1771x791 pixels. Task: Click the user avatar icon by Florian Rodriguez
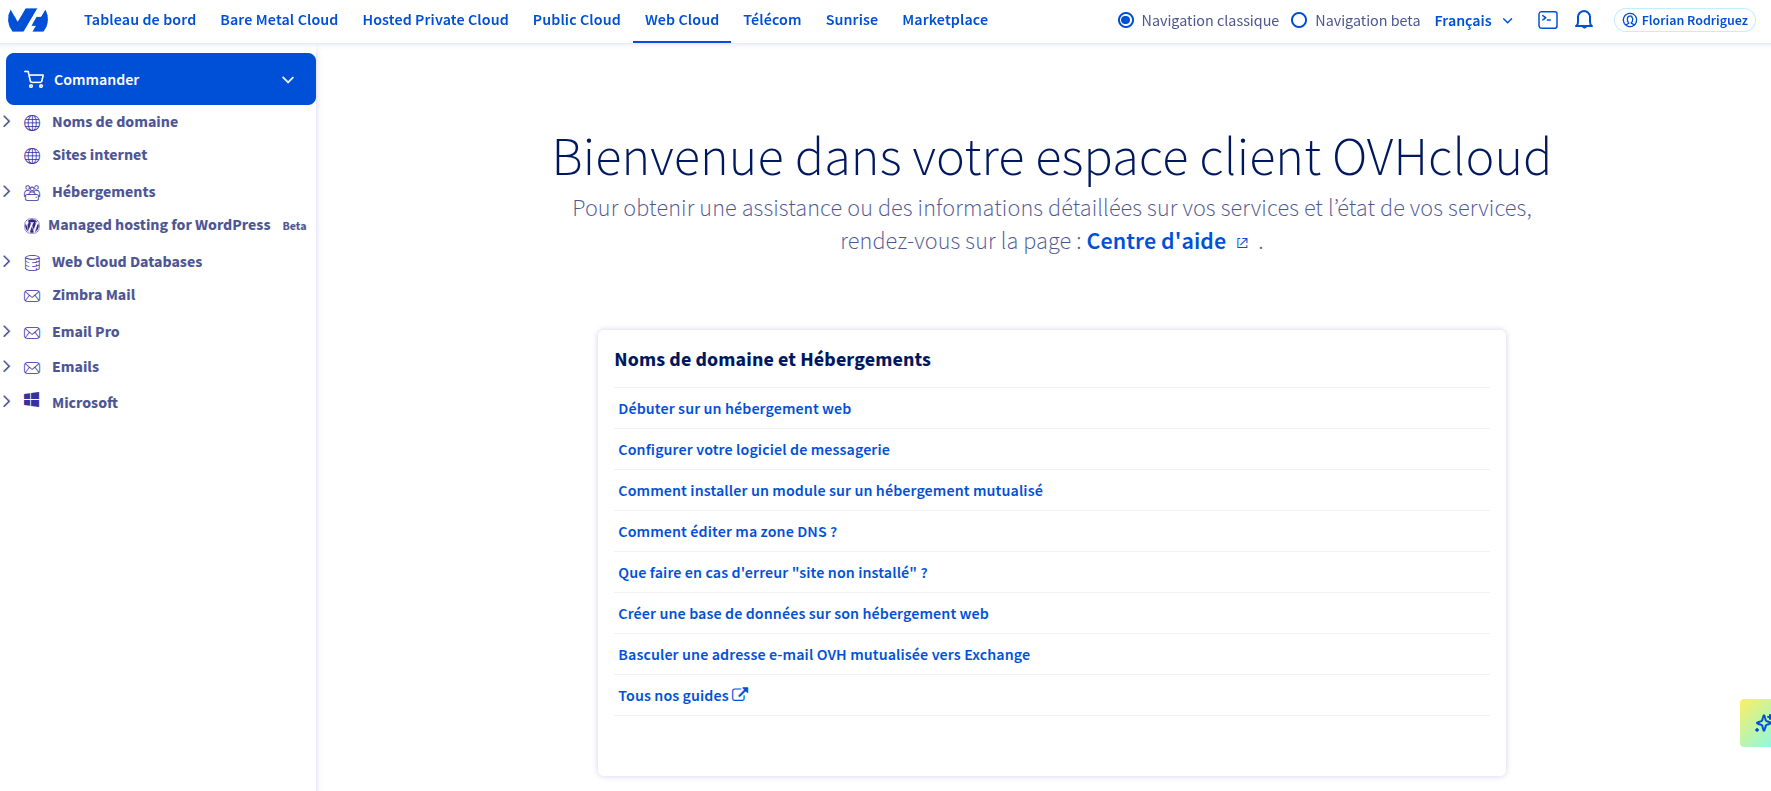click(x=1630, y=20)
